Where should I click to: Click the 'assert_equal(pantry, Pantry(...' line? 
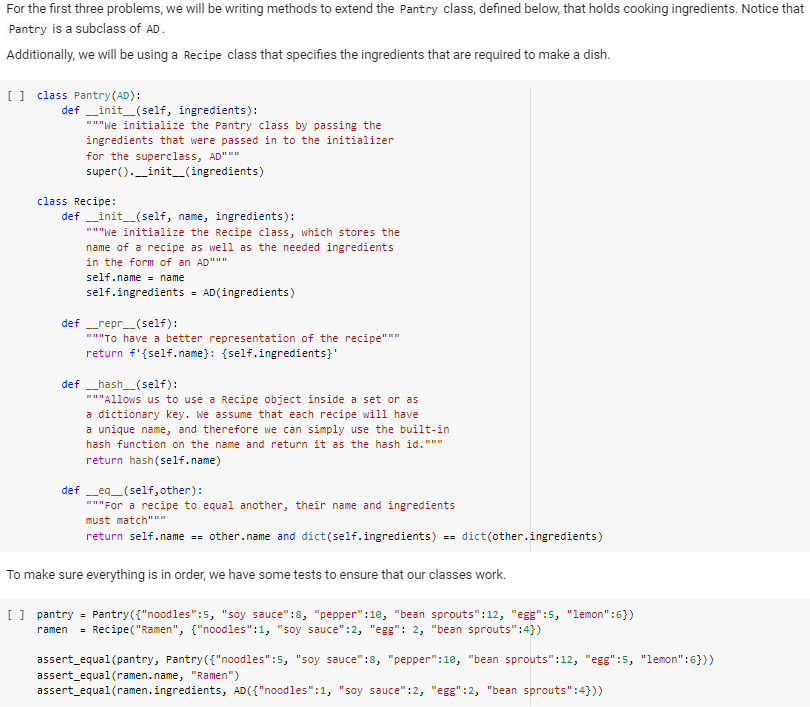pyautogui.click(x=376, y=659)
